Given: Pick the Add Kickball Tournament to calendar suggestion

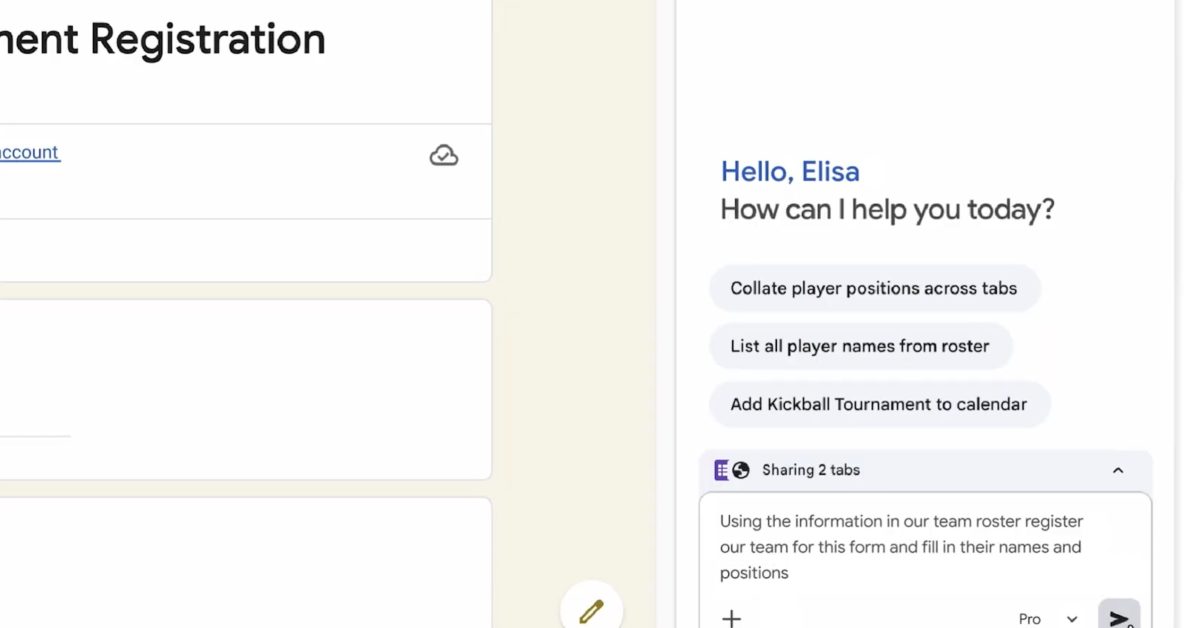Looking at the screenshot, I should coord(879,404).
